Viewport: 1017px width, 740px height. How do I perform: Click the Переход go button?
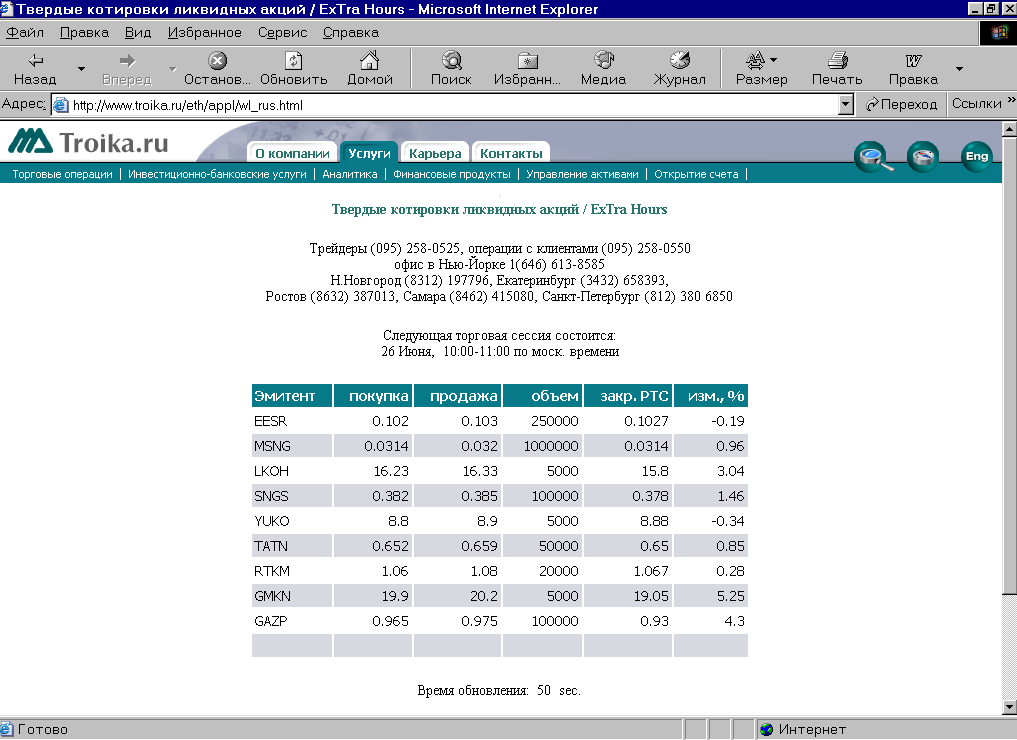tap(901, 104)
